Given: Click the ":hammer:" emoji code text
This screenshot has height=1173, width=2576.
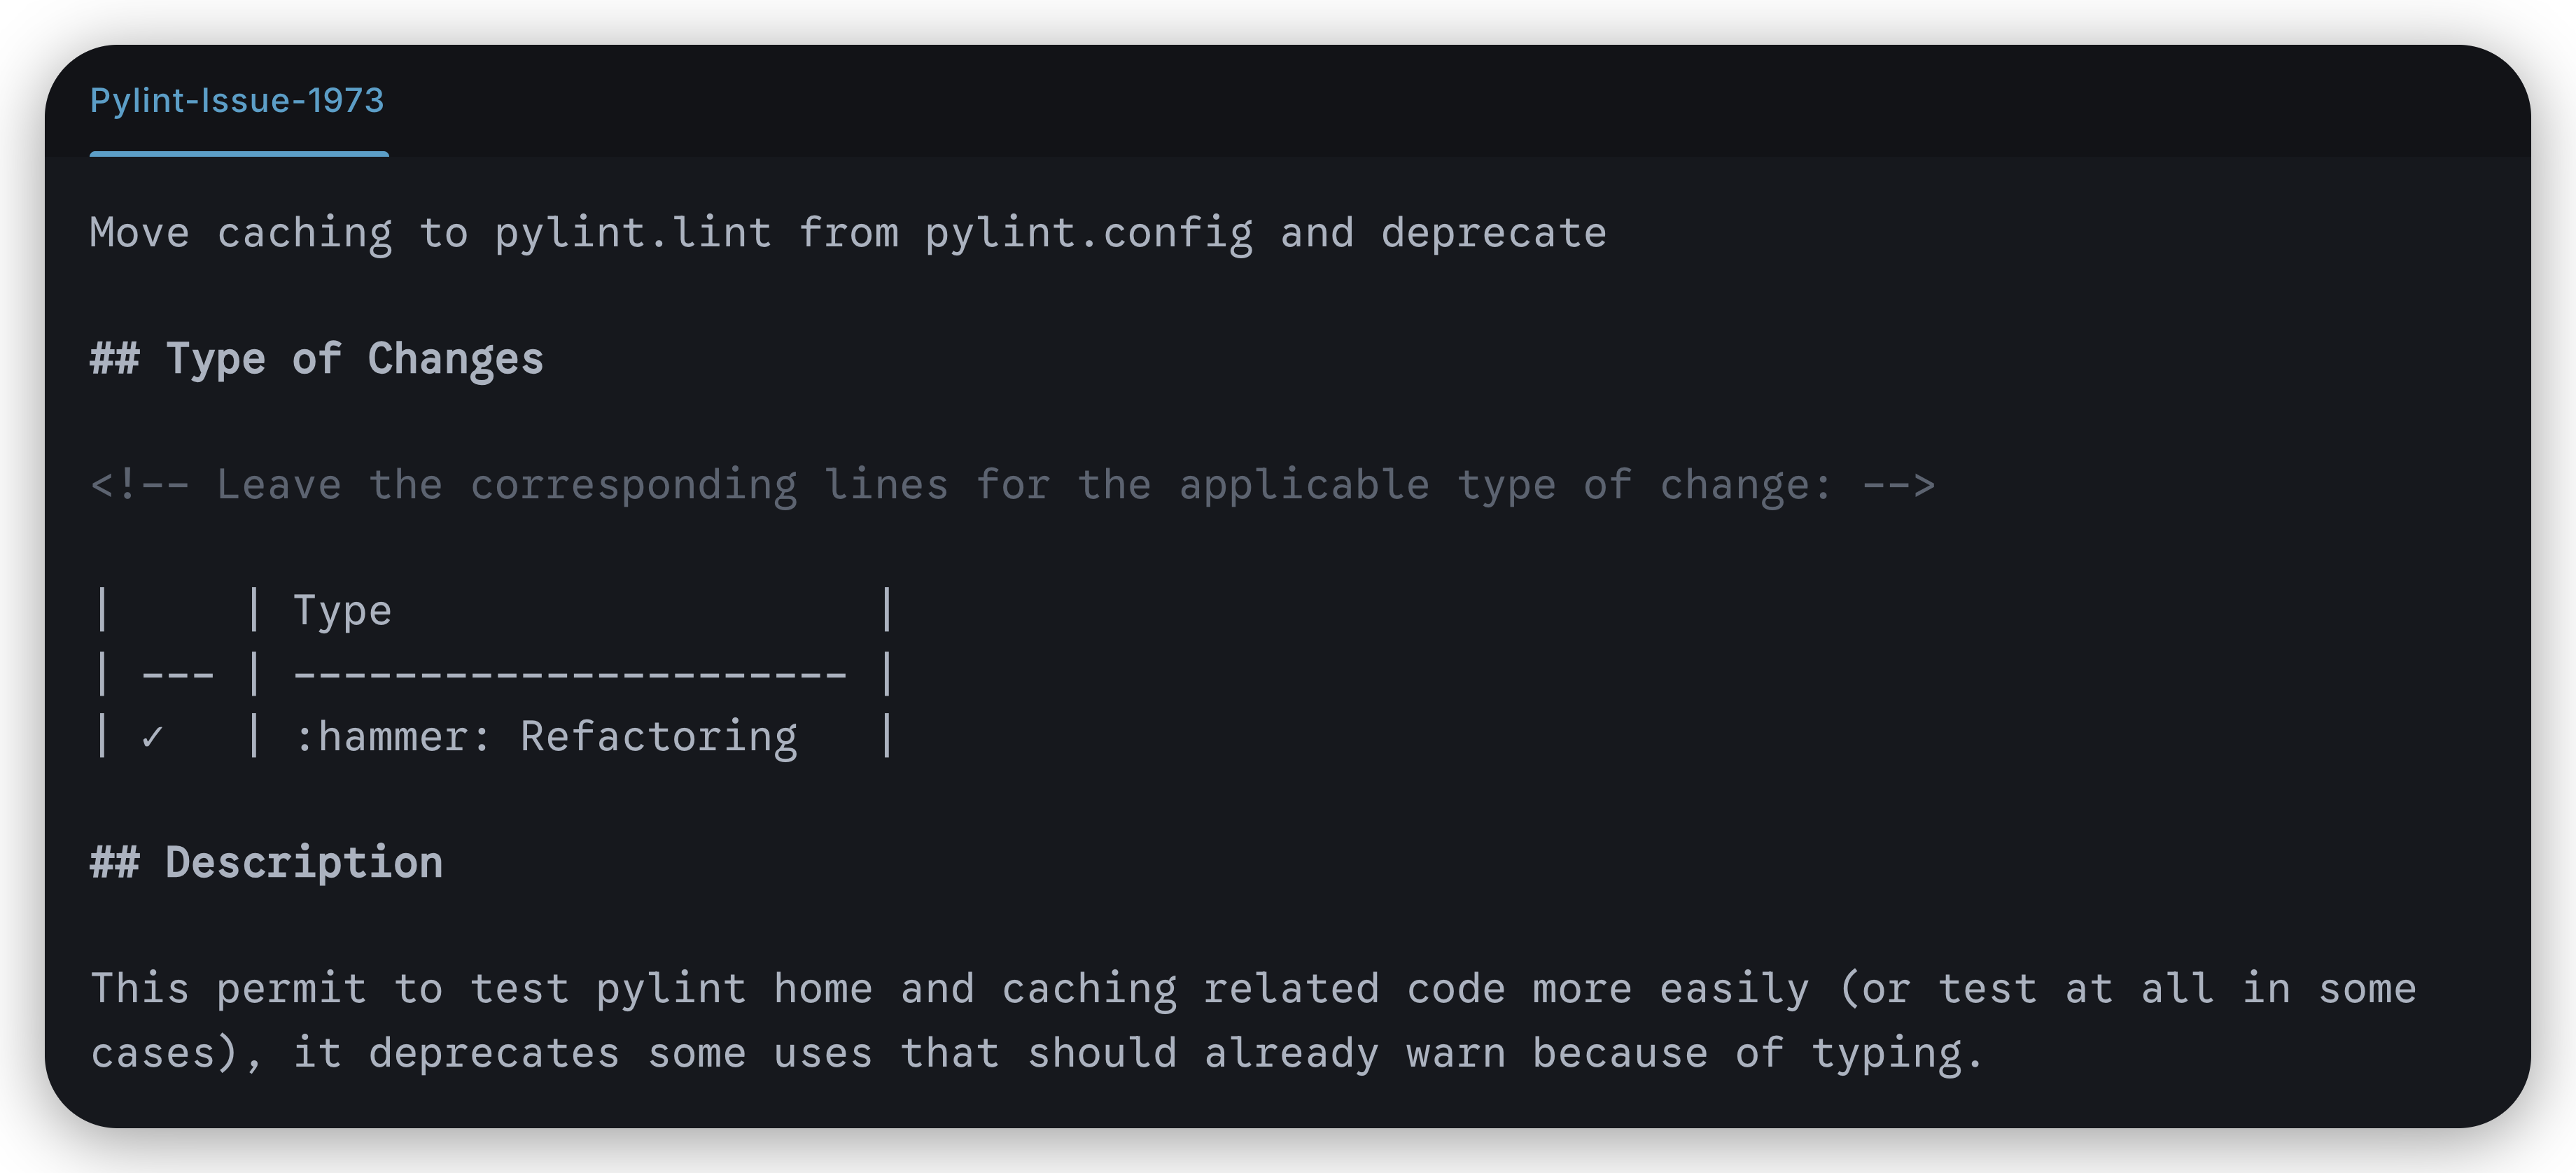Looking at the screenshot, I should tap(392, 738).
